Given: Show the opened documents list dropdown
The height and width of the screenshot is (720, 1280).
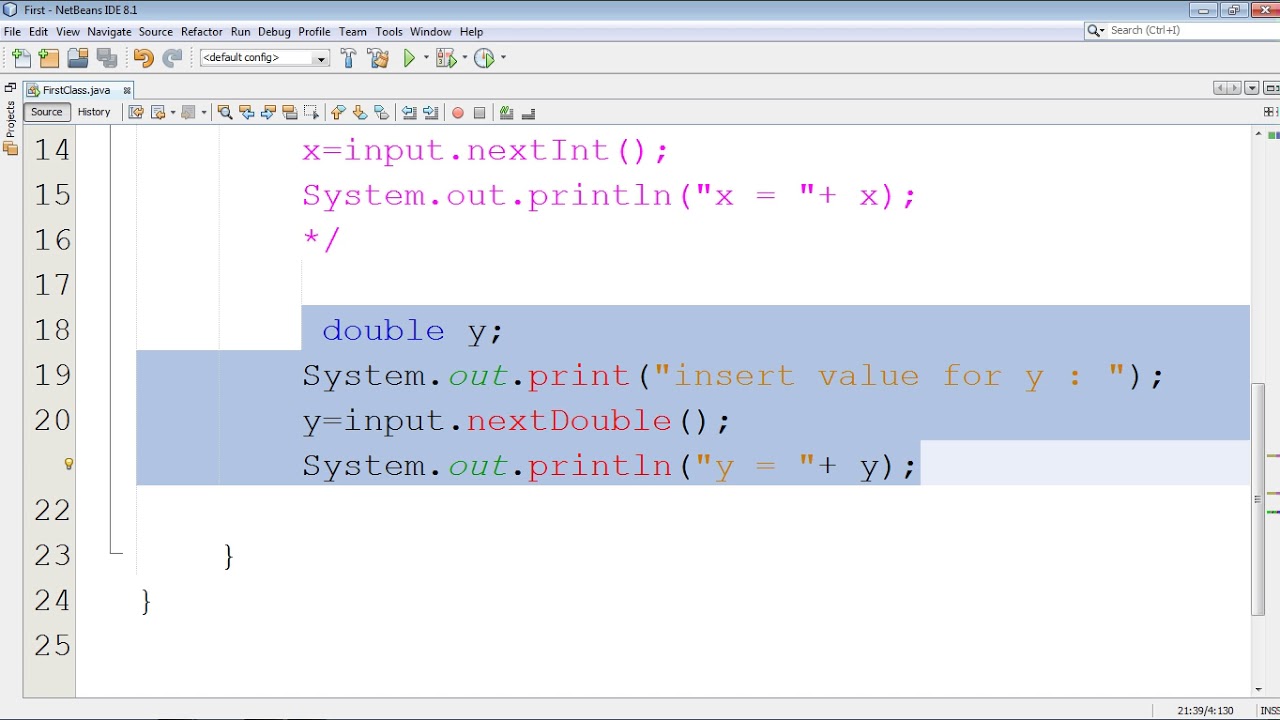Looking at the screenshot, I should click(x=1252, y=89).
